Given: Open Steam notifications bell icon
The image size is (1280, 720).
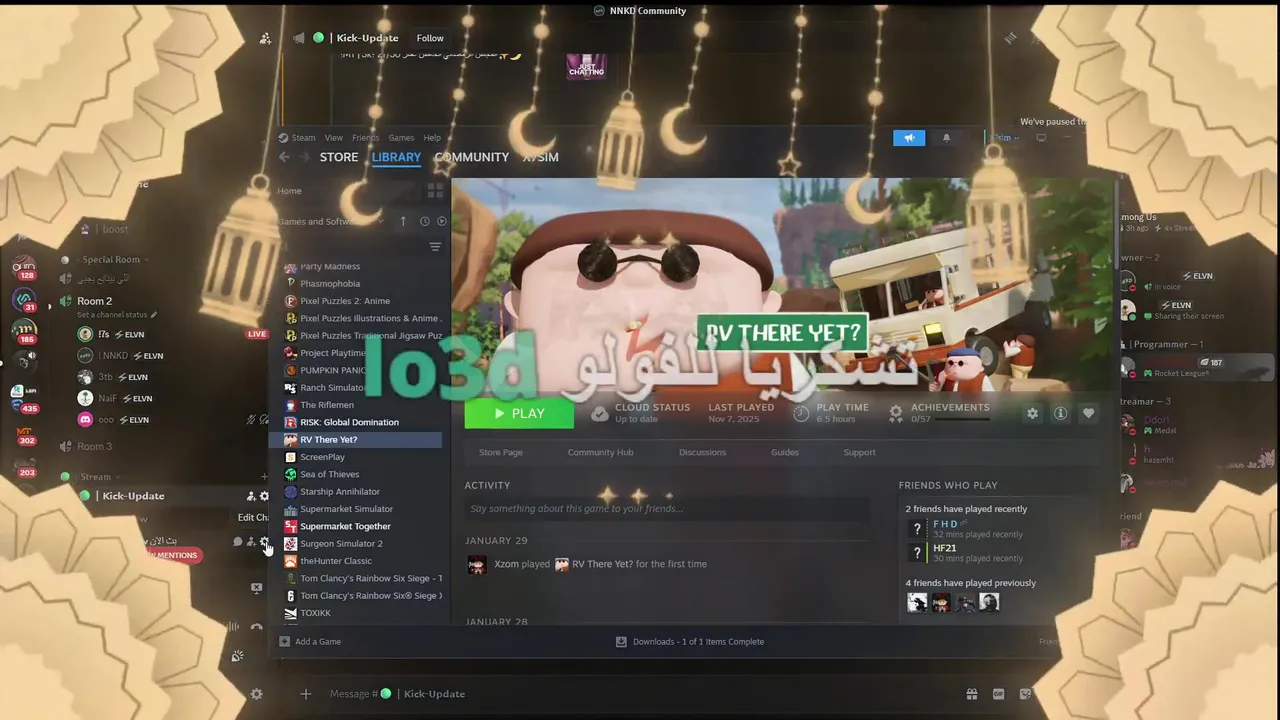Looking at the screenshot, I should [946, 138].
